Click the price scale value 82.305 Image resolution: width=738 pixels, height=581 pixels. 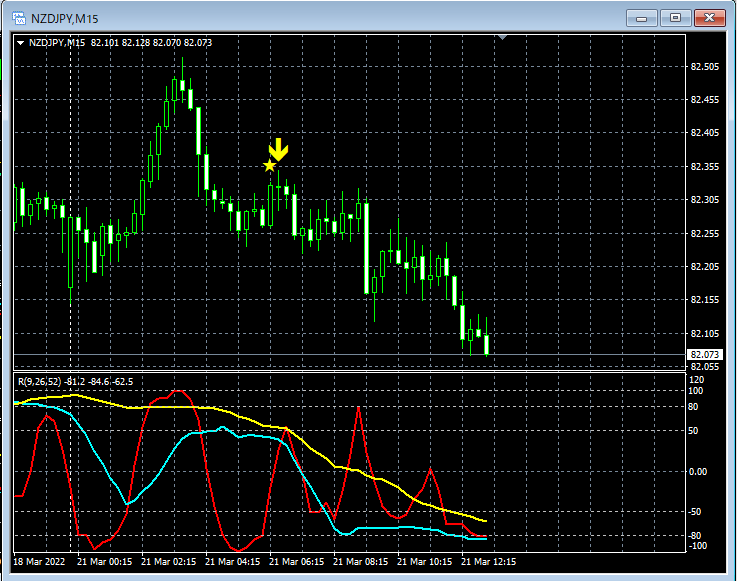(x=705, y=200)
